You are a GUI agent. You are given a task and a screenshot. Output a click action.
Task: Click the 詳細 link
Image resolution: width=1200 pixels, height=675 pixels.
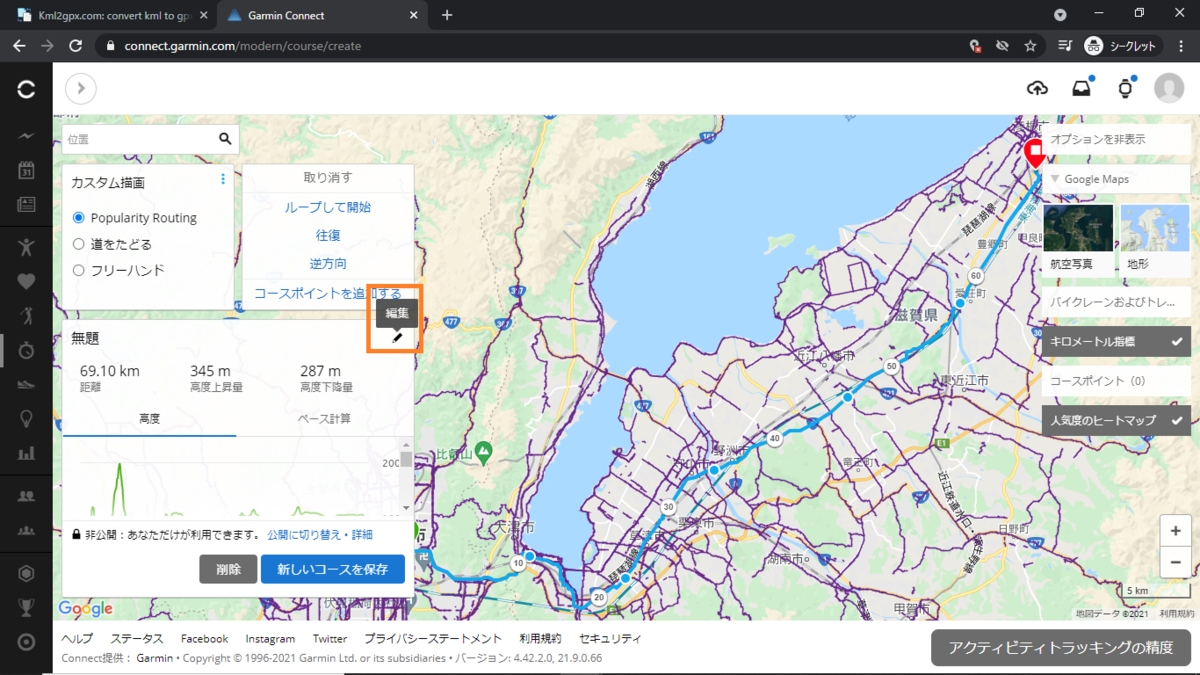[x=362, y=535]
